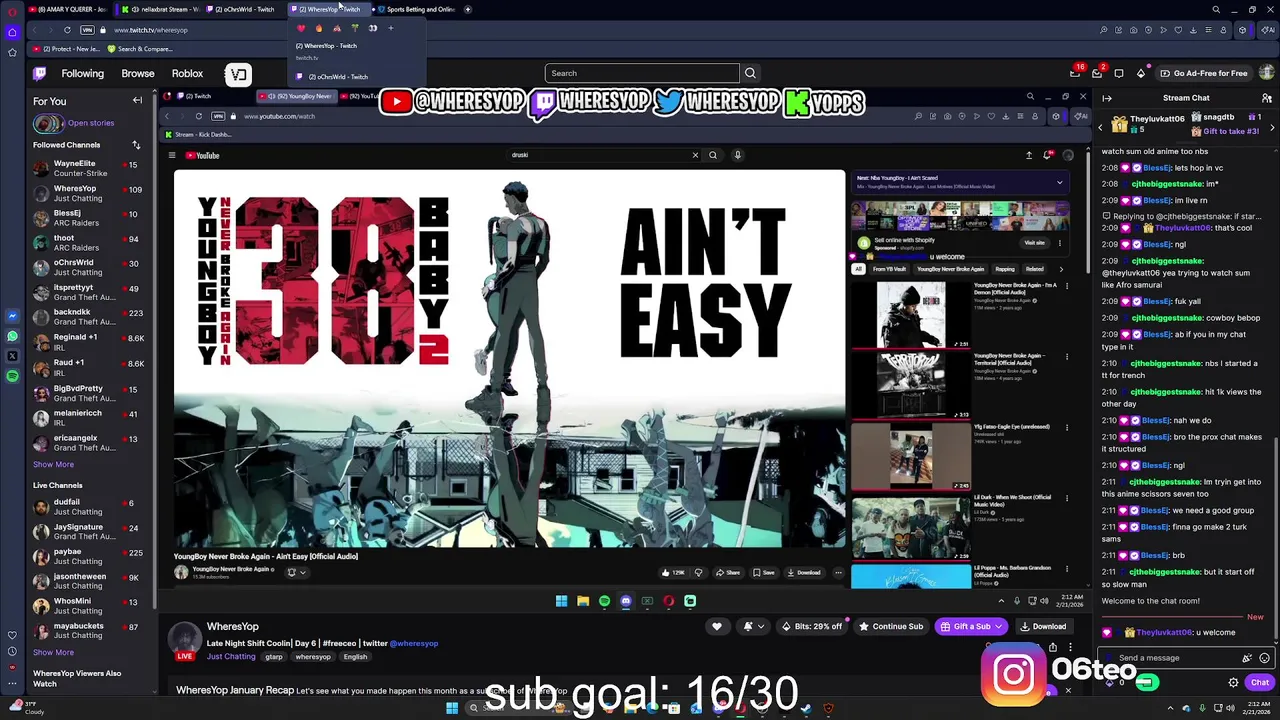Collapse the For You sidebar
The width and height of the screenshot is (1280, 720).
pos(137,100)
